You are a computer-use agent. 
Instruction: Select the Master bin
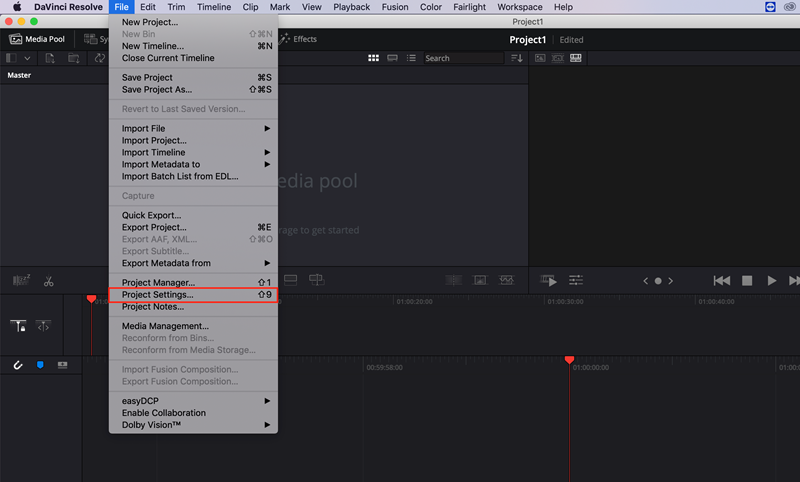pyautogui.click(x=19, y=75)
